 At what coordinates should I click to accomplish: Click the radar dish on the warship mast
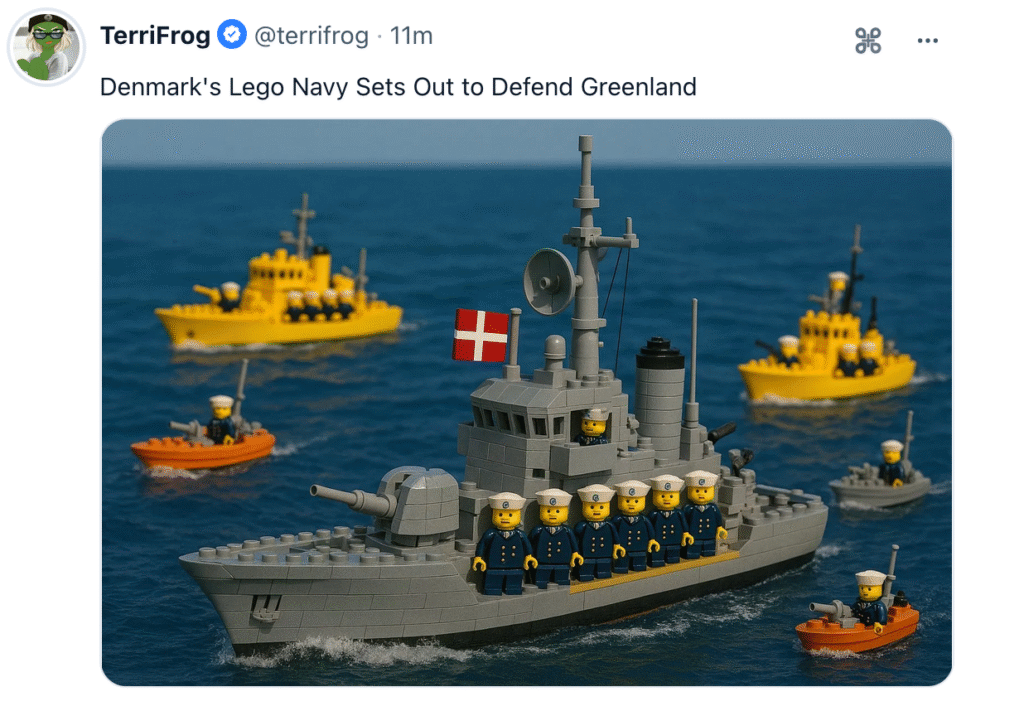pos(550,282)
